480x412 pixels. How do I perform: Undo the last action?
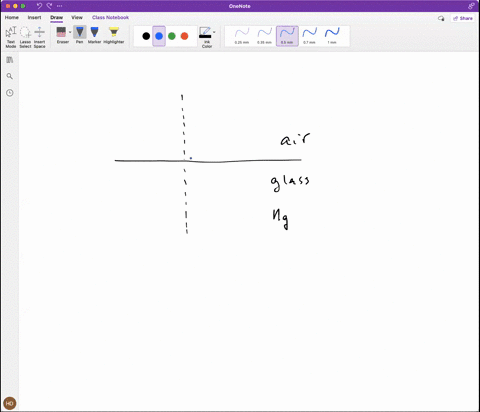tap(39, 6)
